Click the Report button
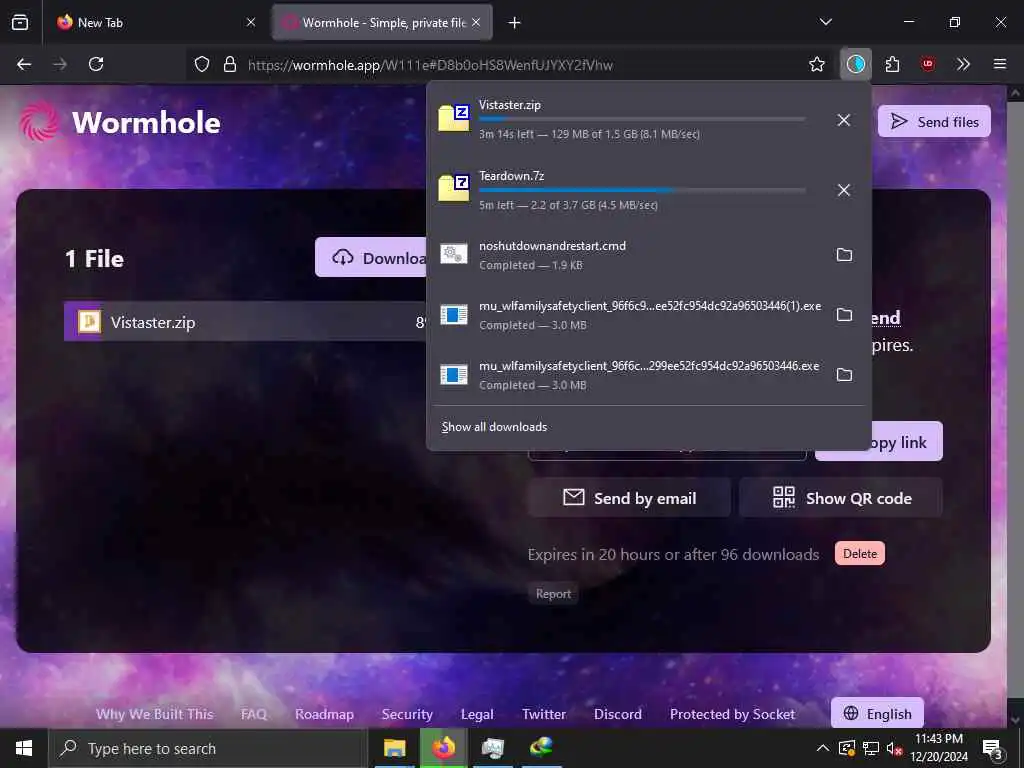This screenshot has width=1024, height=768. click(x=553, y=594)
